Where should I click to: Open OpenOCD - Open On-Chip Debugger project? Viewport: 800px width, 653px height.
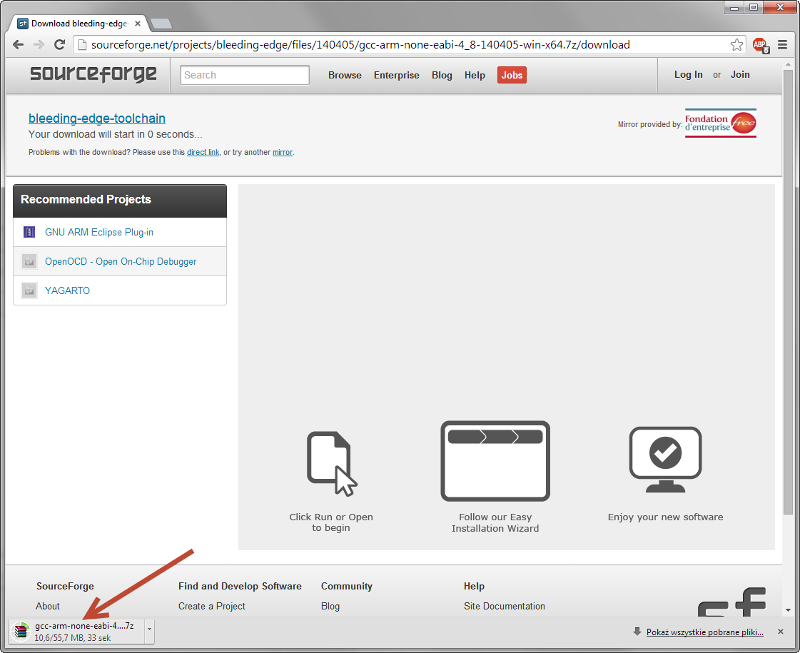[x=120, y=261]
